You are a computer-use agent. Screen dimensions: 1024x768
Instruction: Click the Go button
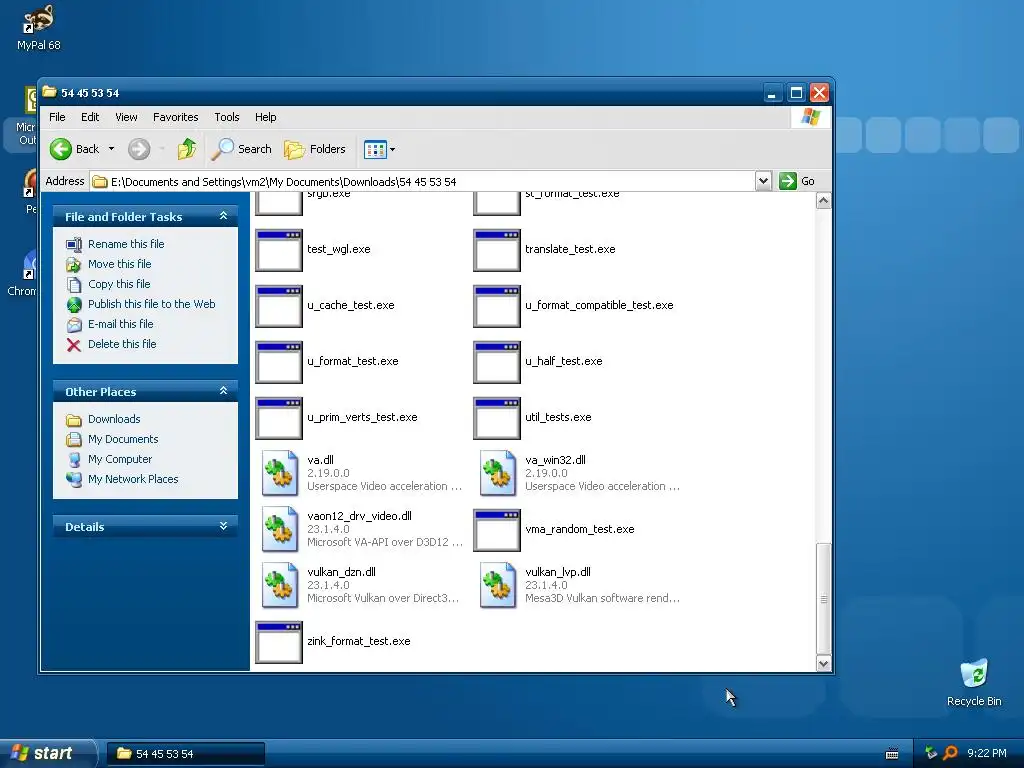[x=797, y=181]
